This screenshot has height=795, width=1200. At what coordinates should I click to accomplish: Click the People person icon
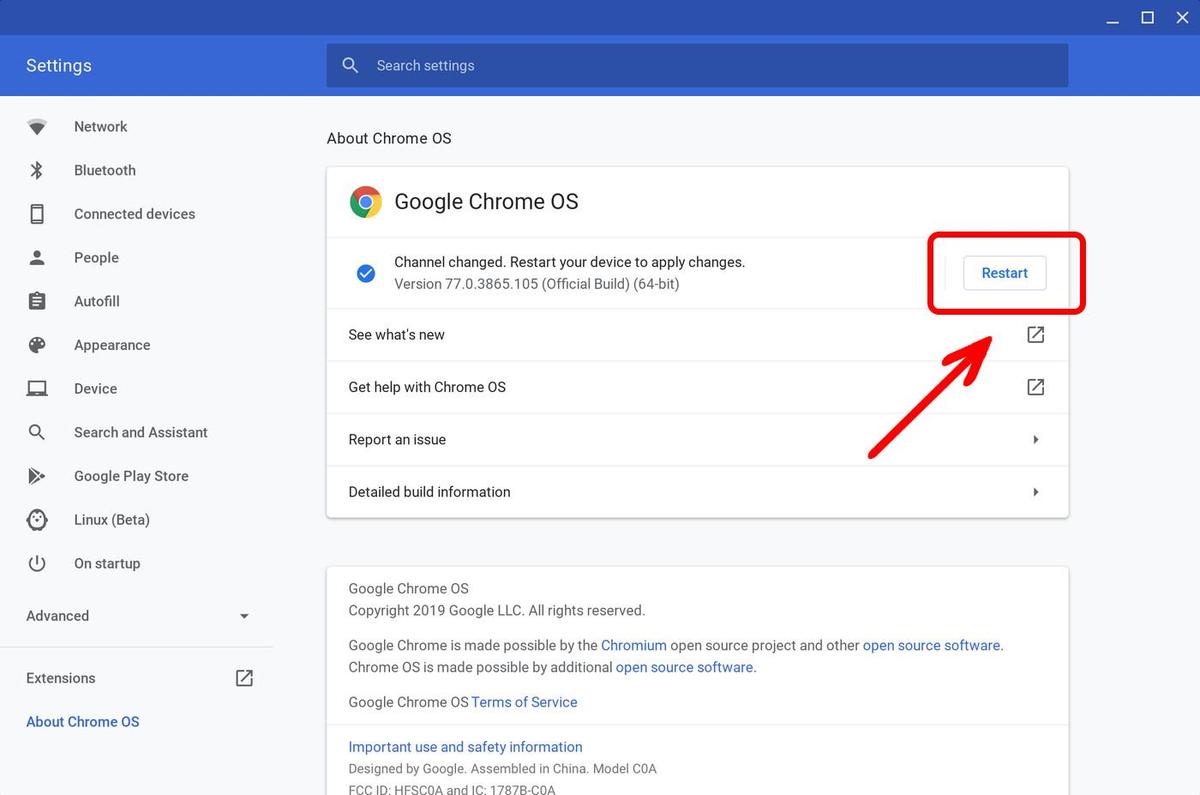click(x=37, y=258)
